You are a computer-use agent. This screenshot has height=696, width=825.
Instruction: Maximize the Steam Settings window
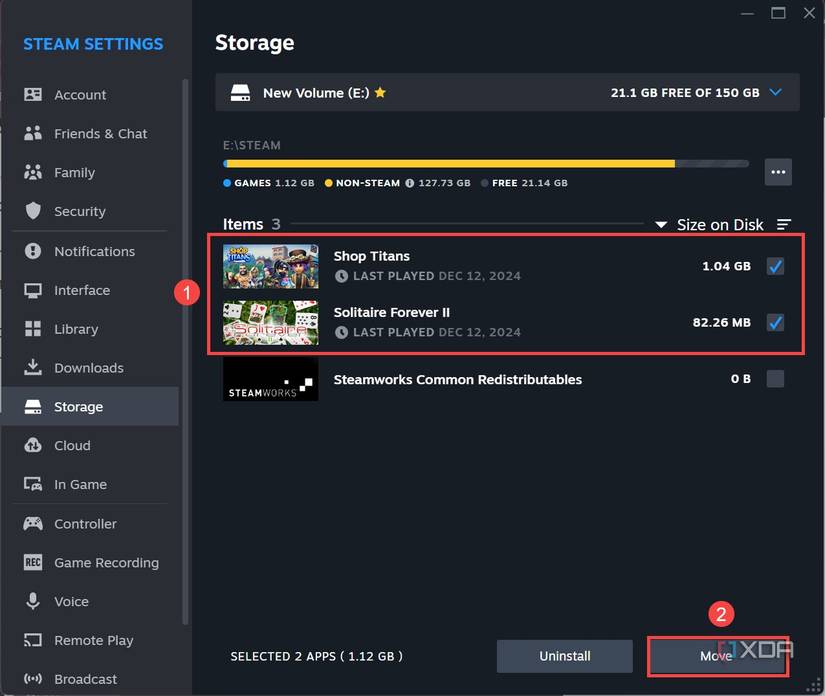[x=778, y=13]
